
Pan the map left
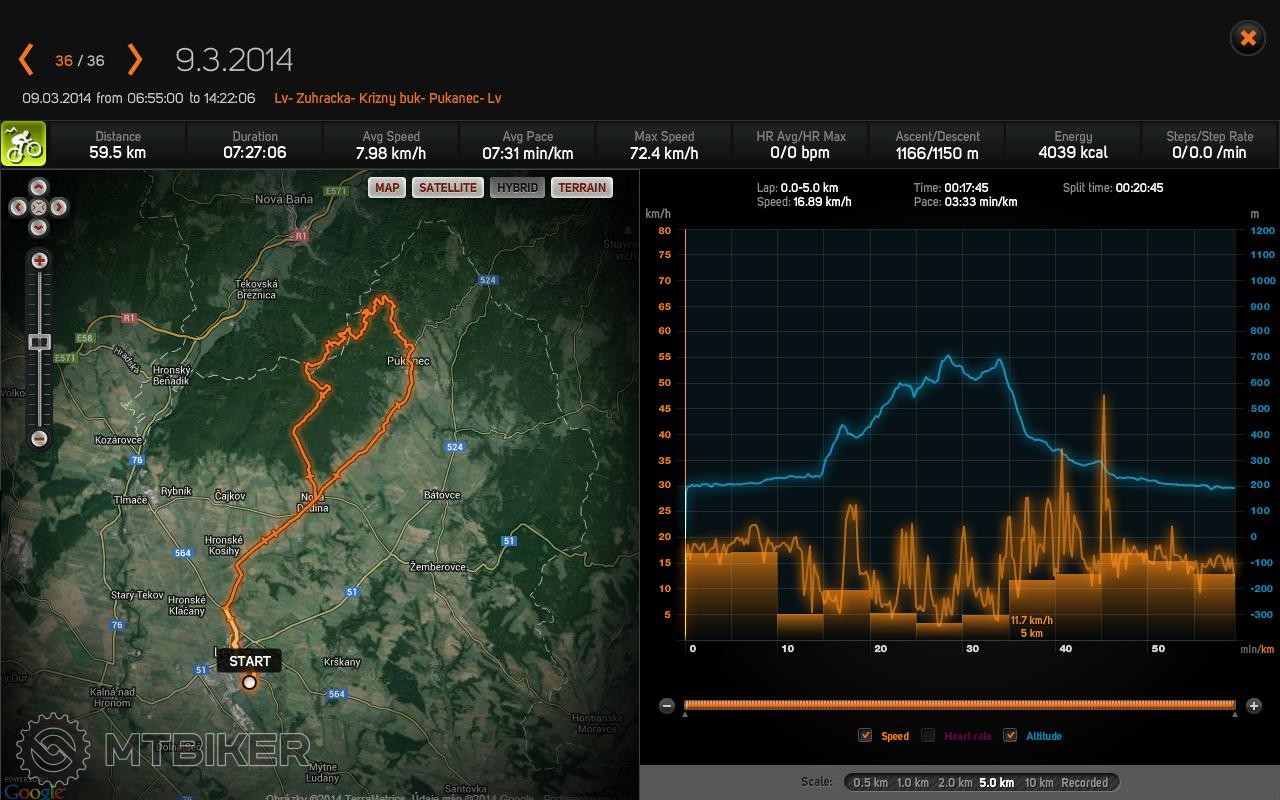click(x=18, y=208)
